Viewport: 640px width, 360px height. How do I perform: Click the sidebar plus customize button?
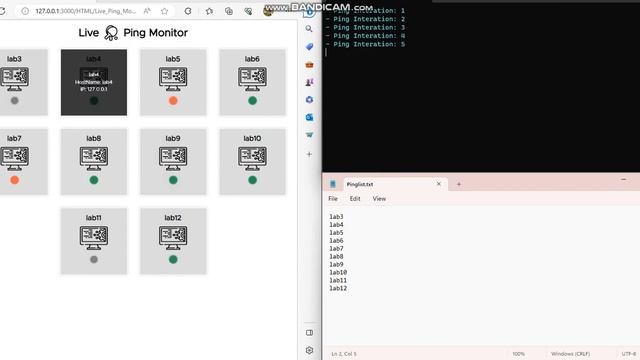(x=309, y=154)
